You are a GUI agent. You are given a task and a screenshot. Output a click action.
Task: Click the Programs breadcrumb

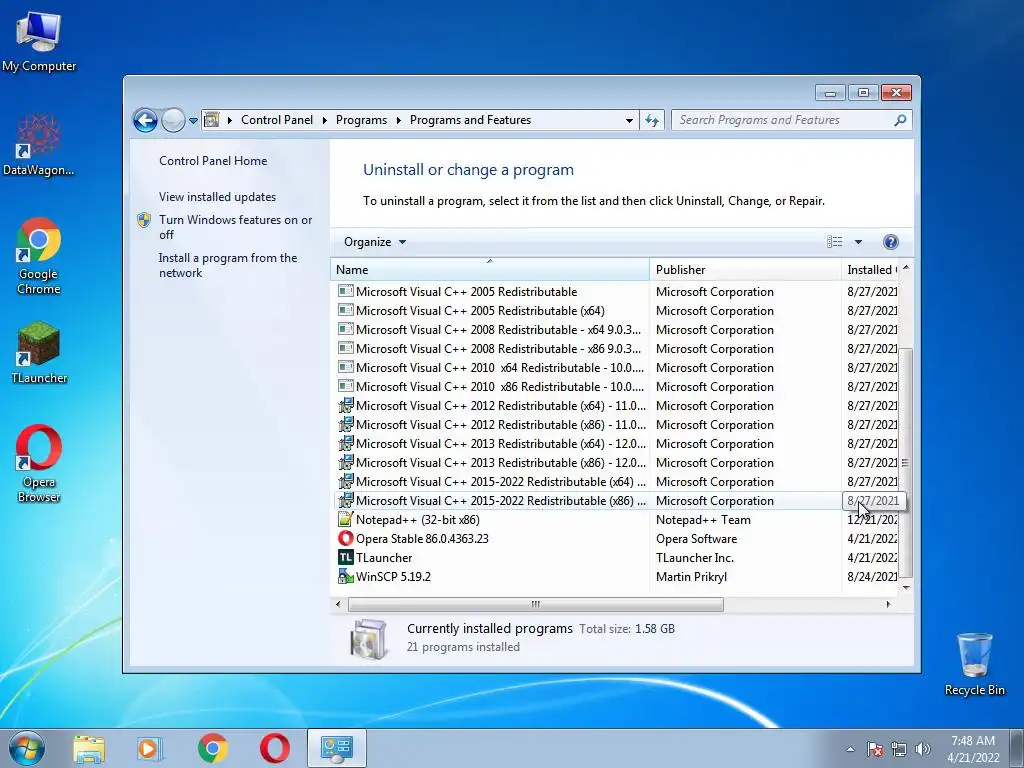pyautogui.click(x=361, y=120)
